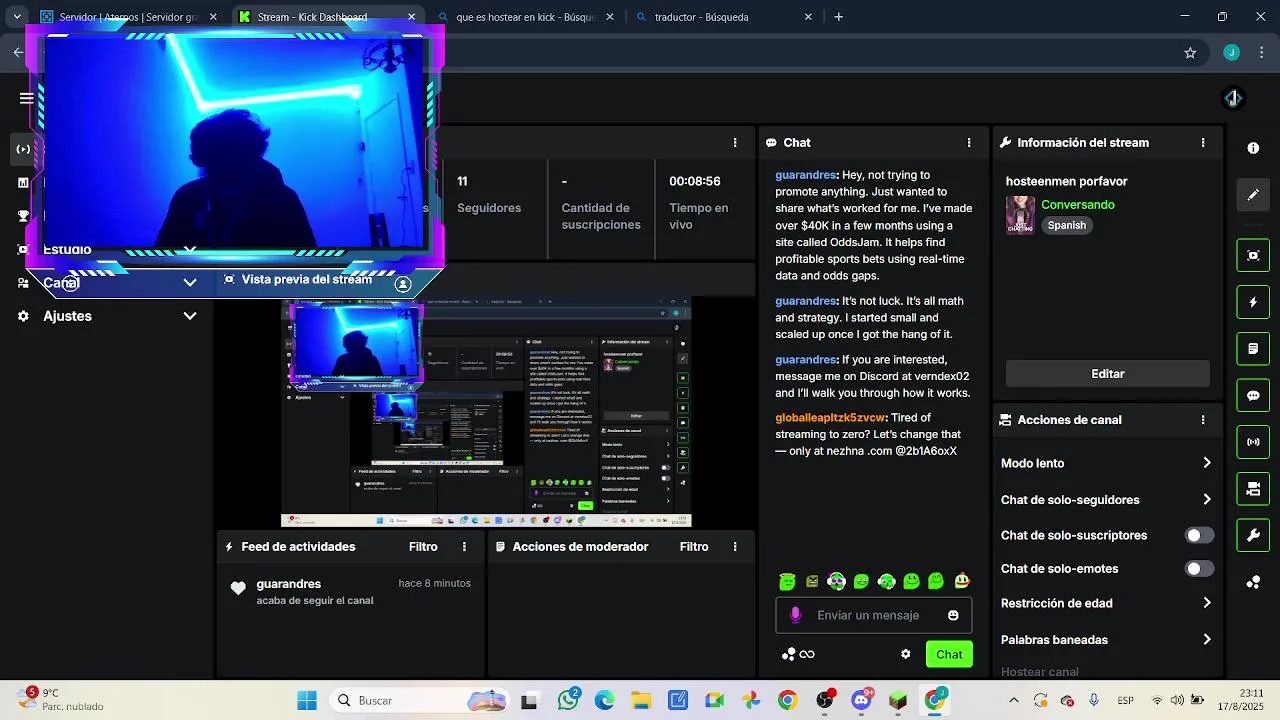The image size is (1280, 720).
Task: Toggle Chat de solo-suscriptores switch
Action: [1199, 535]
